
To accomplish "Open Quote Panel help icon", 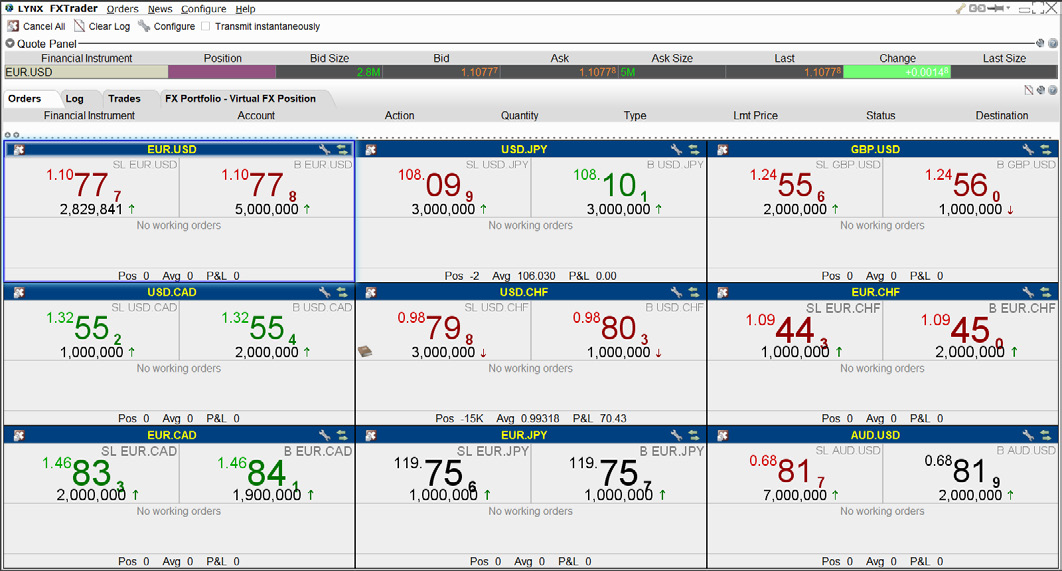I will click(x=1053, y=43).
